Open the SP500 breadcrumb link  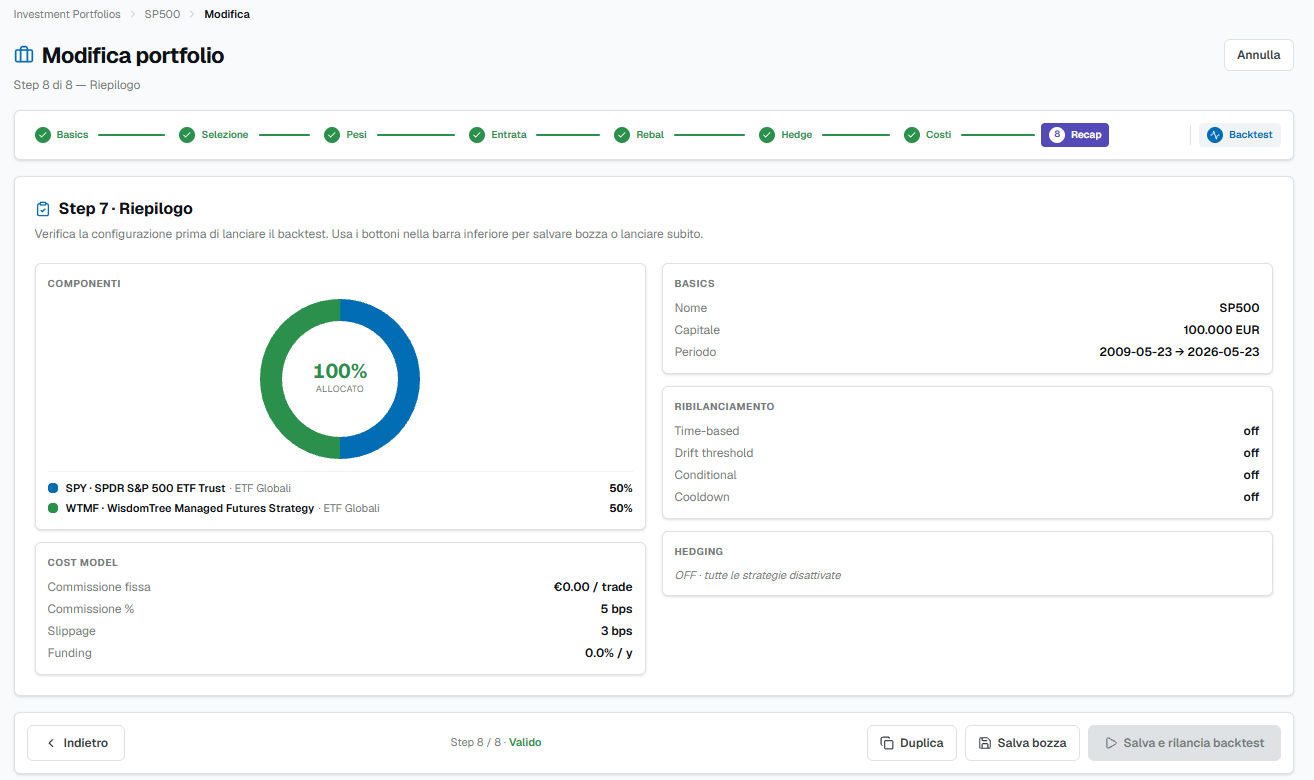[162, 14]
